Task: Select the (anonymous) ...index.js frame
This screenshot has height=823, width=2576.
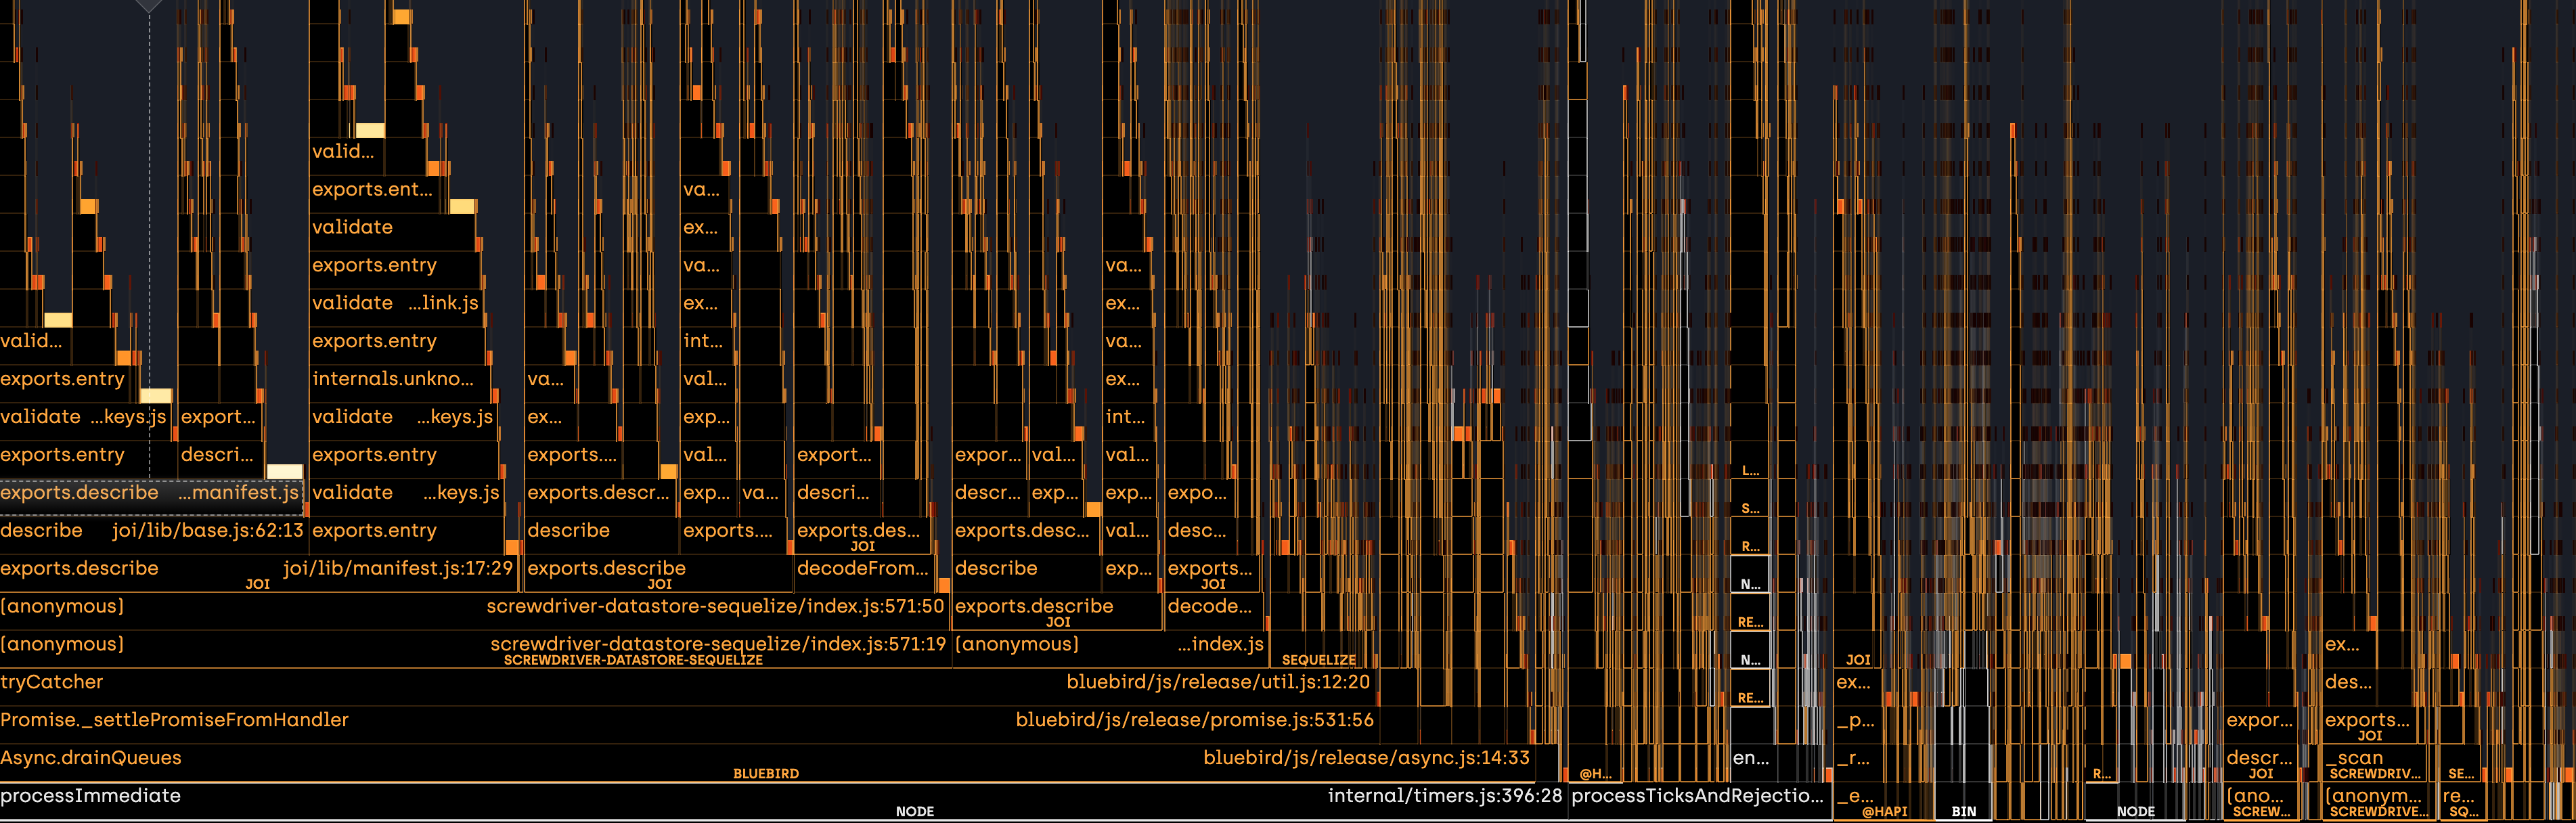Action: point(1109,649)
